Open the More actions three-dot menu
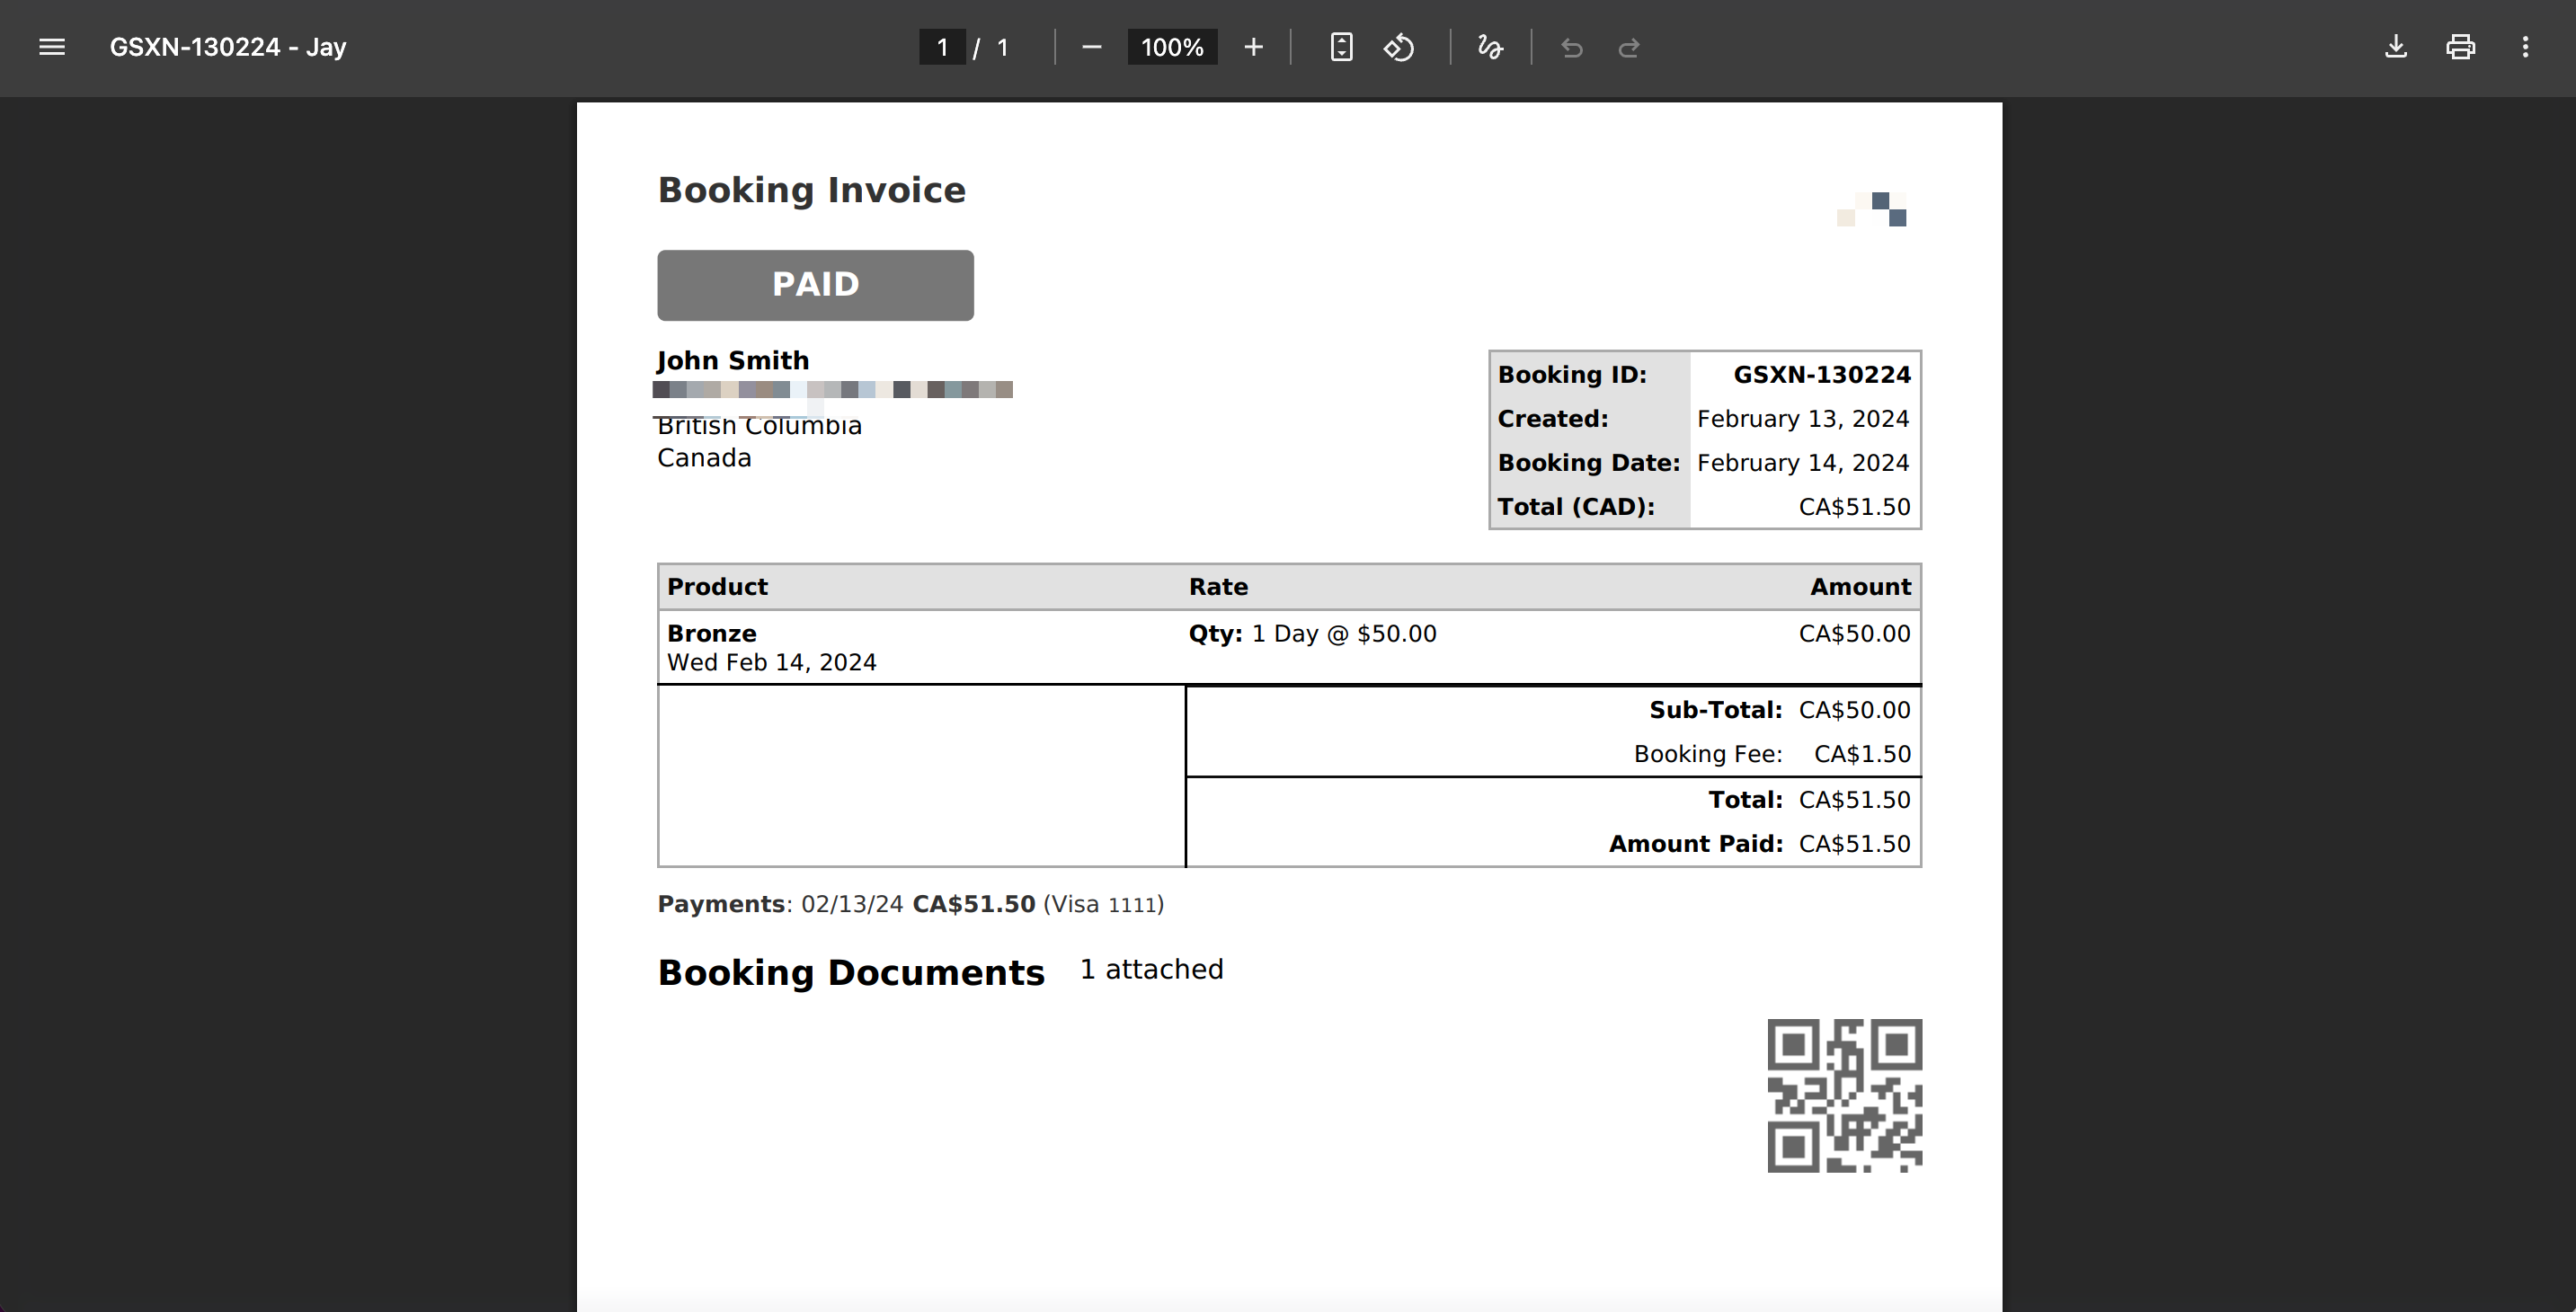Viewport: 2576px width, 1312px height. (x=2525, y=47)
